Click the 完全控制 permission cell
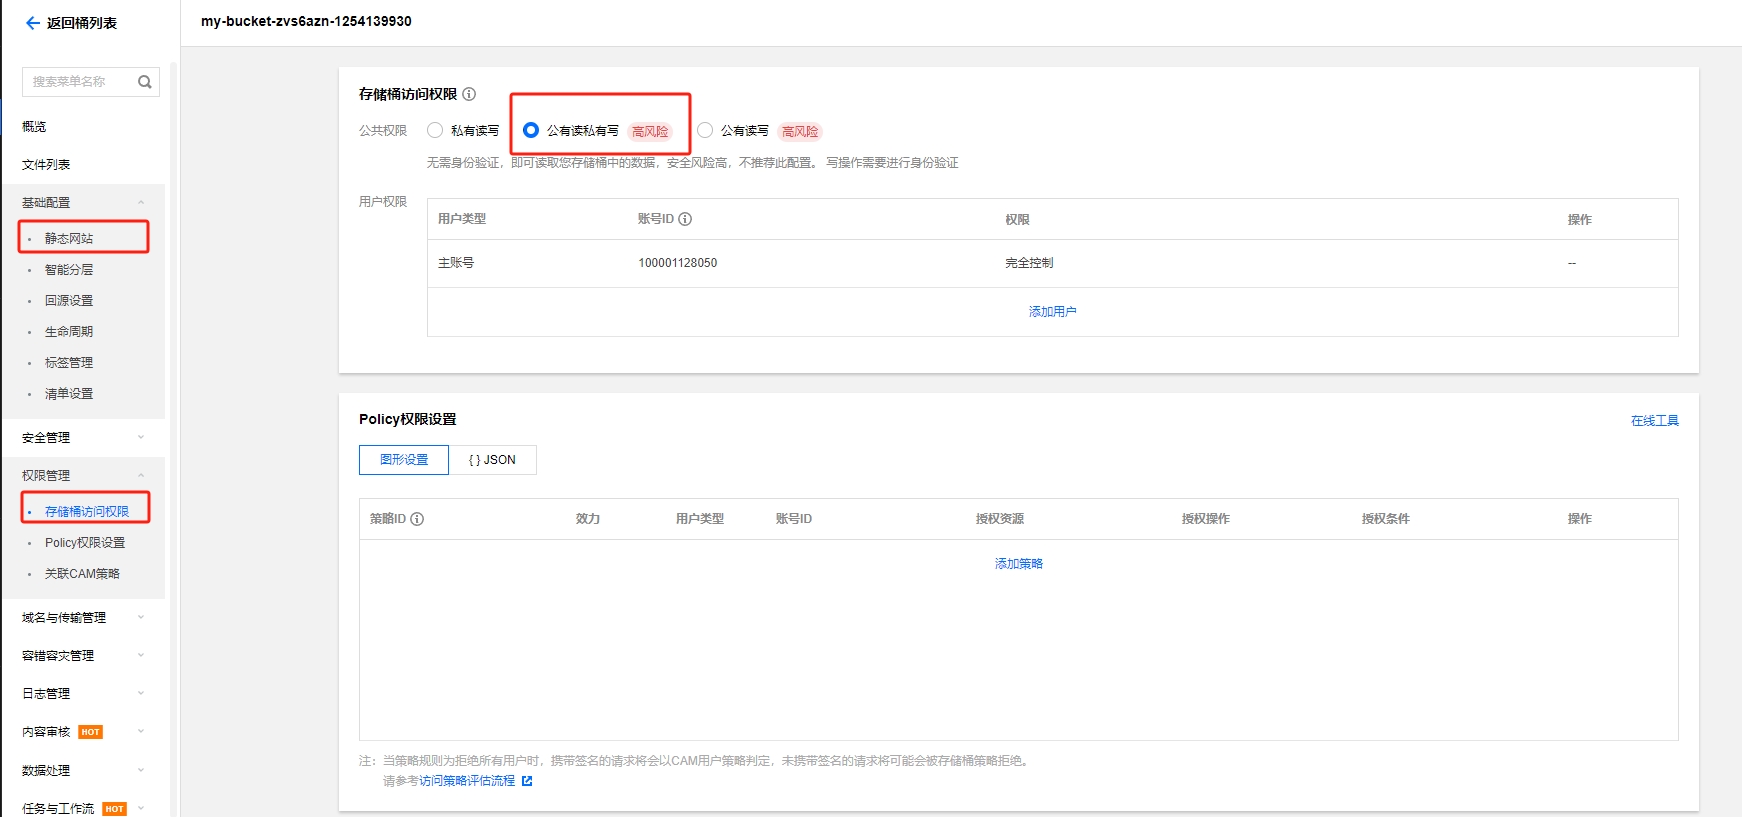Viewport: 1742px width, 817px height. [x=1030, y=263]
